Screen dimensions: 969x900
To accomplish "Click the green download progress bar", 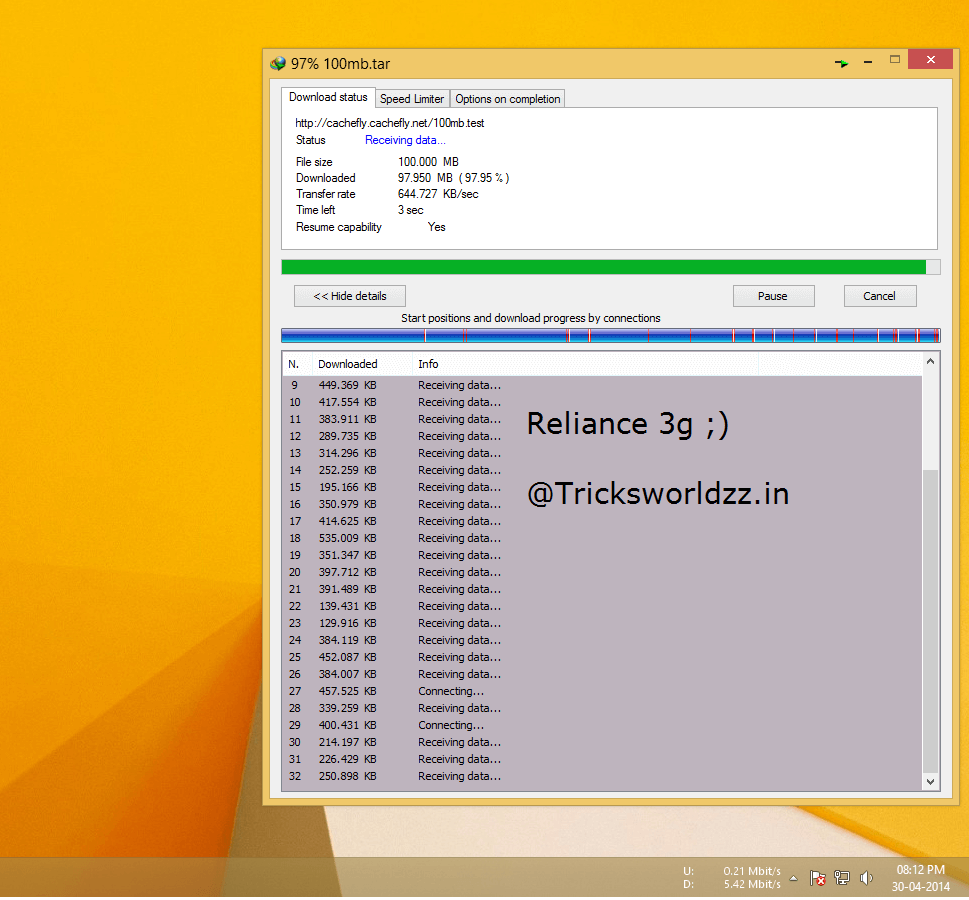I will 611,267.
